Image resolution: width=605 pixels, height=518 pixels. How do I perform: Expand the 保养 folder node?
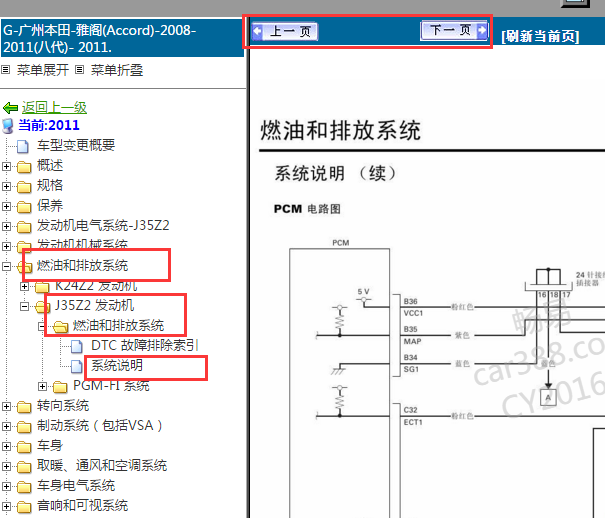click(6, 206)
